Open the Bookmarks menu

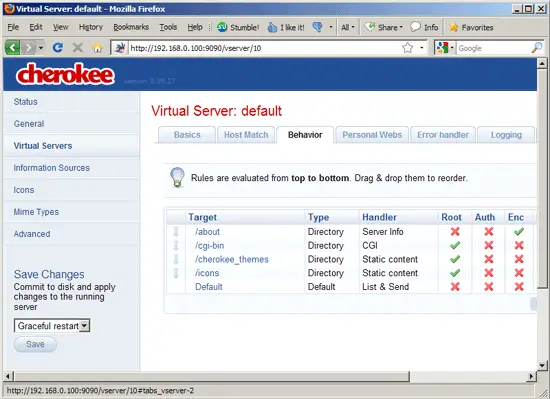131,27
